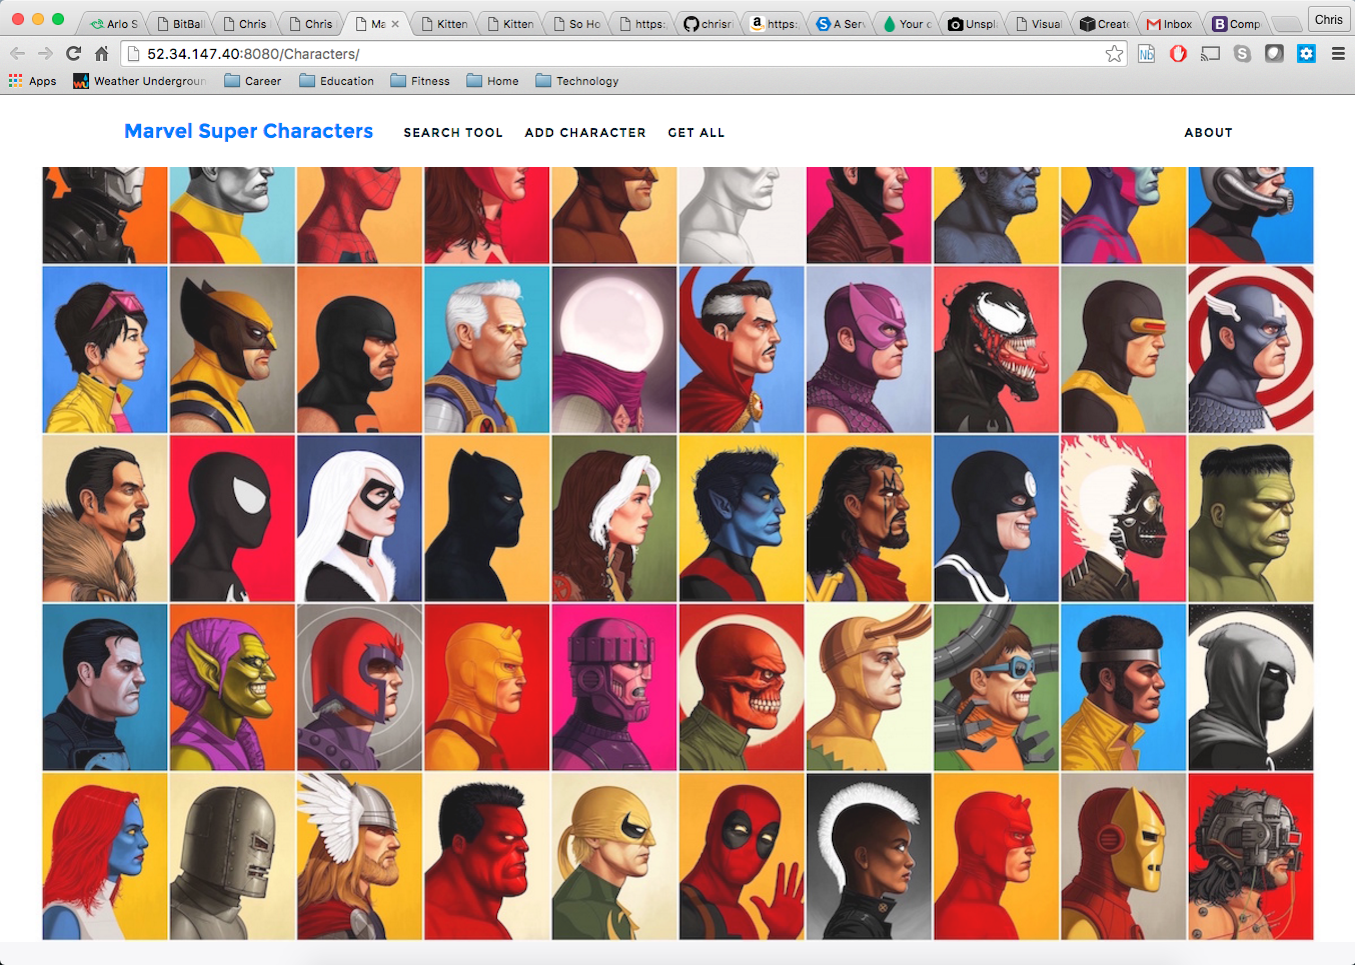Switch to the So Ho browser tab
Image resolution: width=1355 pixels, height=965 pixels.
pos(576,23)
